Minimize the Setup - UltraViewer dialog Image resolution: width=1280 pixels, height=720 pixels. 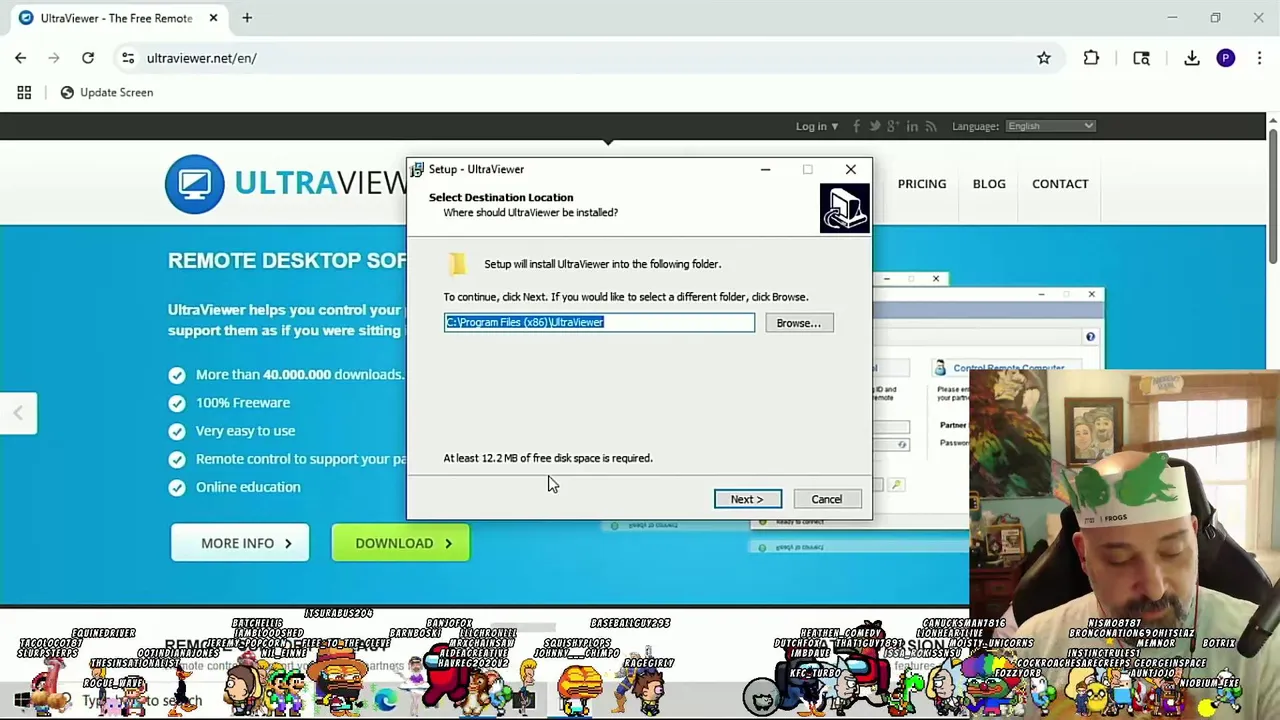pyautogui.click(x=765, y=169)
